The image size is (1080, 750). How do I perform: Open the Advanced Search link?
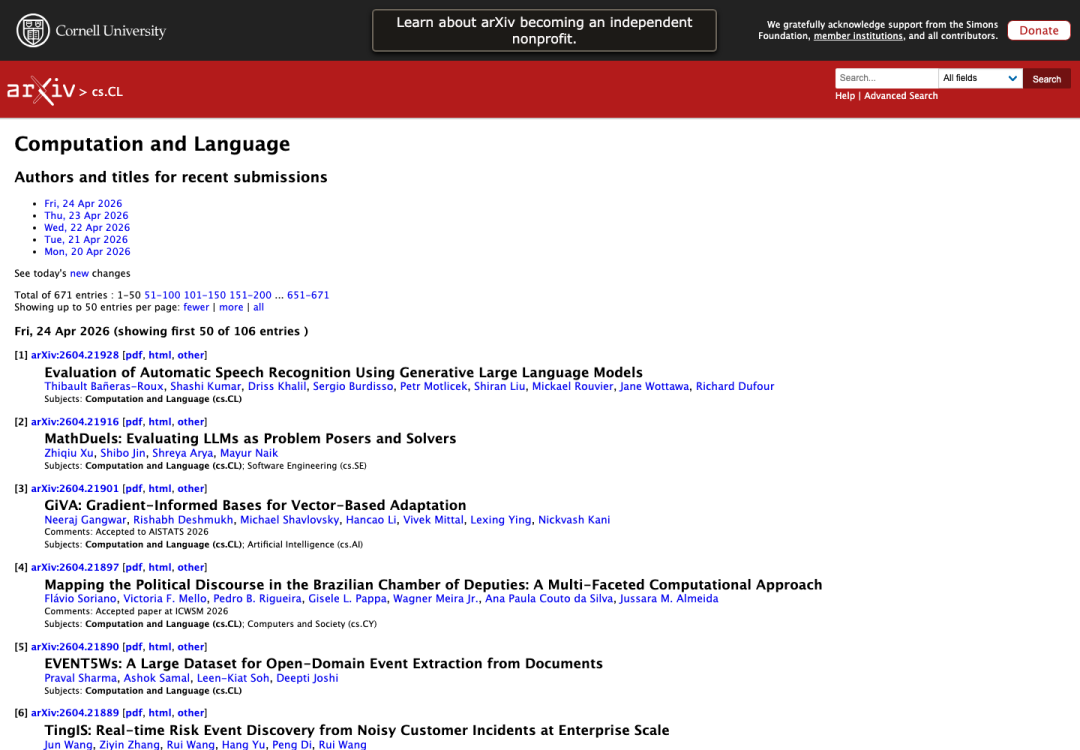click(x=900, y=96)
